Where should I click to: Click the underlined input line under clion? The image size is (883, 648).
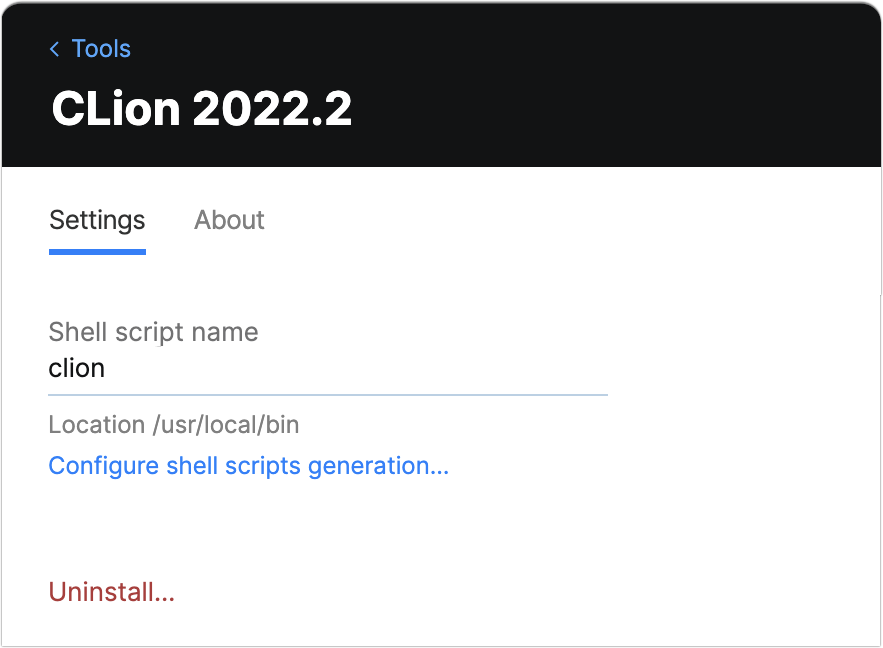click(328, 394)
